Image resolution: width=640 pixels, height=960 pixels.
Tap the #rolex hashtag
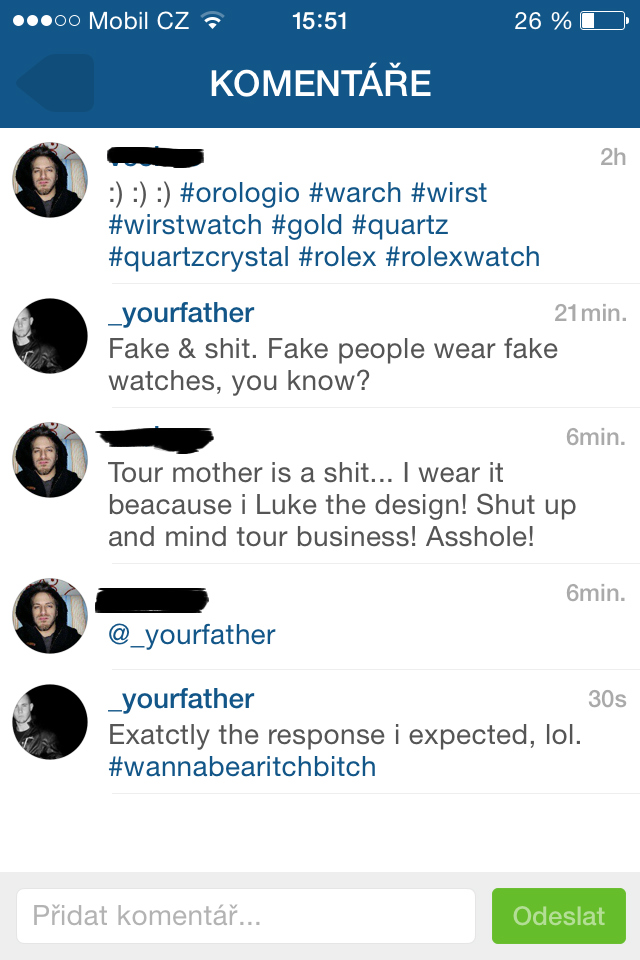click(x=337, y=256)
